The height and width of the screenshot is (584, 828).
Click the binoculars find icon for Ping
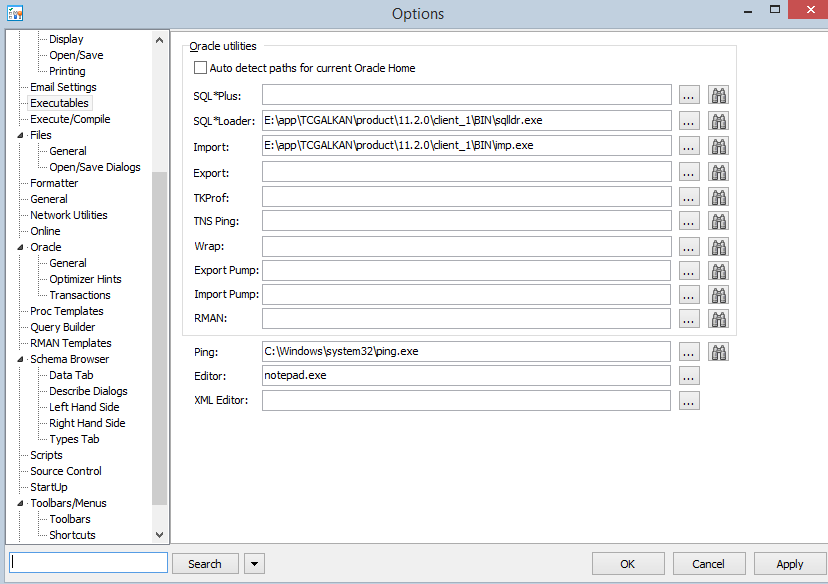[718, 352]
